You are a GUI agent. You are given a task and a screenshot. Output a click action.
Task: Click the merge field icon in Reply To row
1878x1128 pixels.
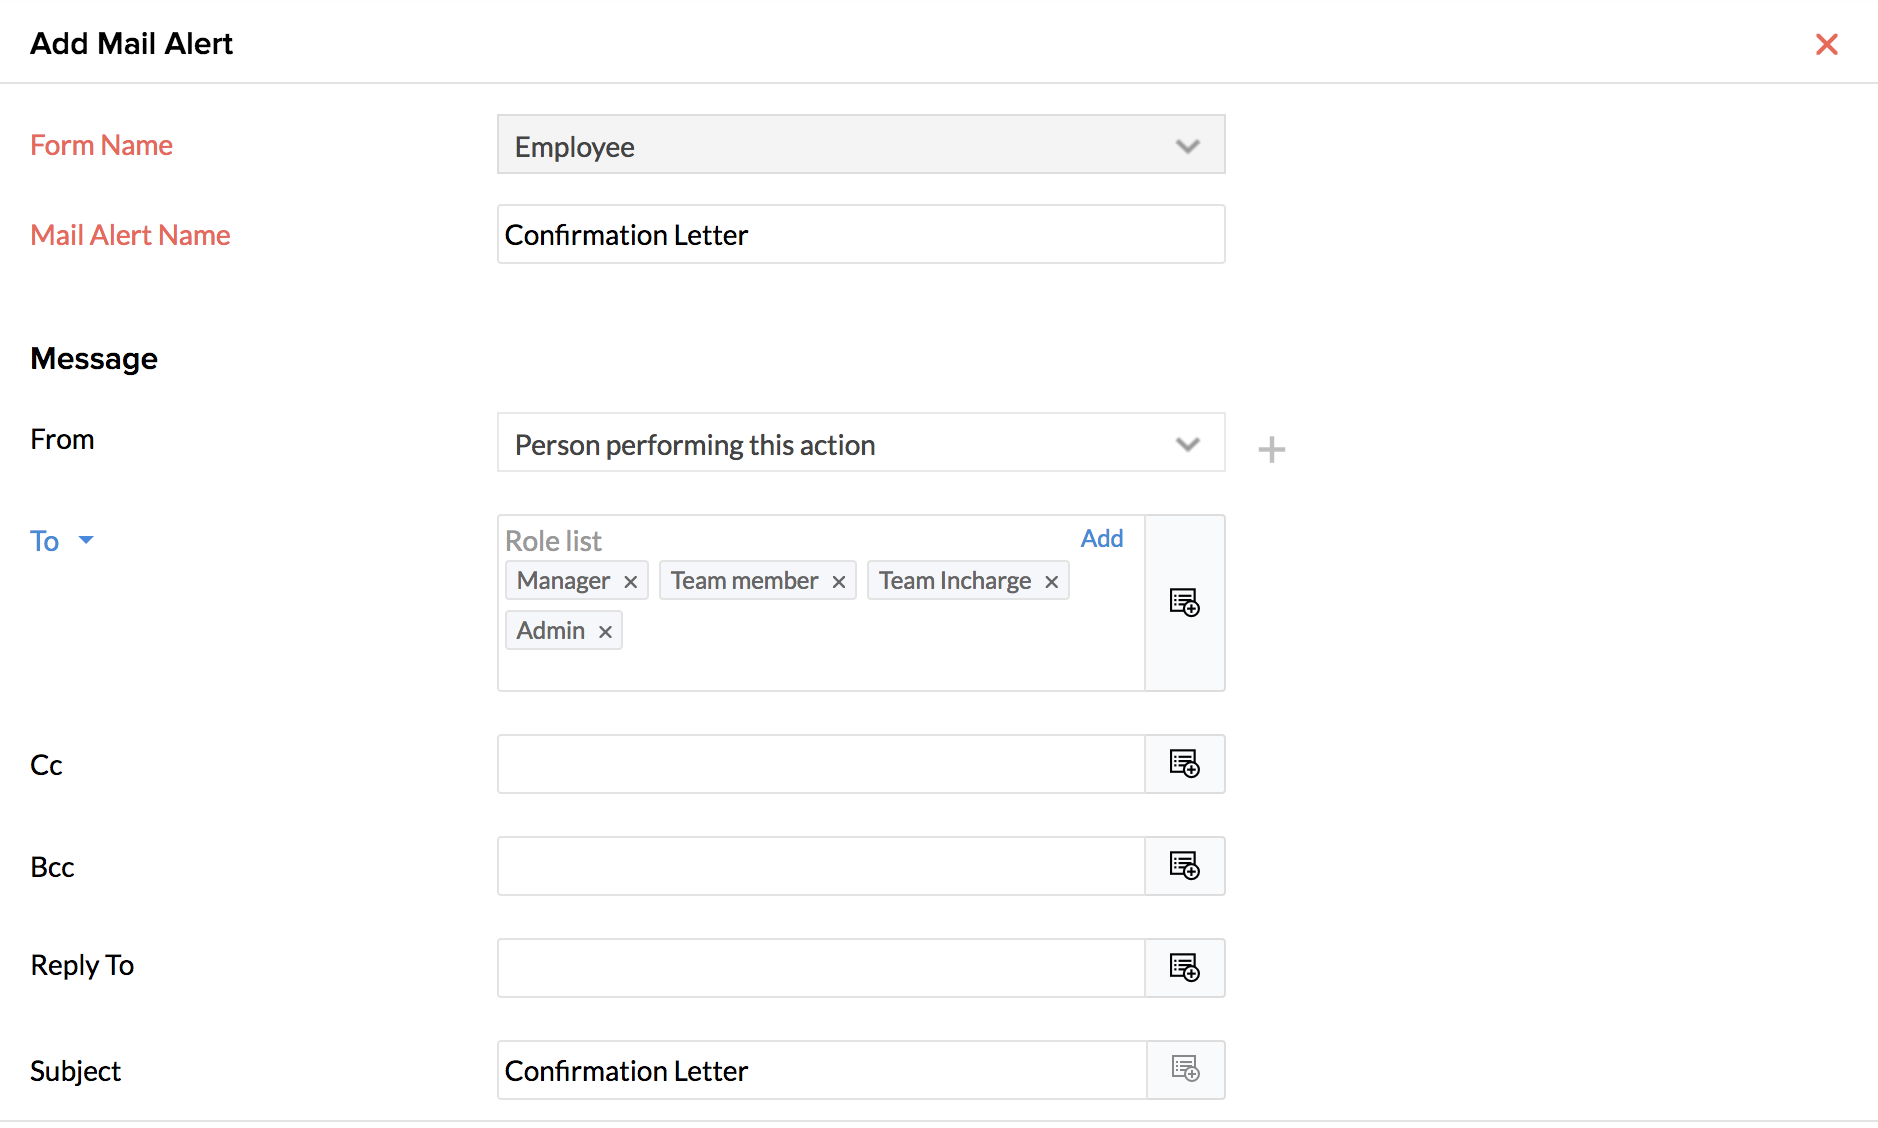(1185, 968)
